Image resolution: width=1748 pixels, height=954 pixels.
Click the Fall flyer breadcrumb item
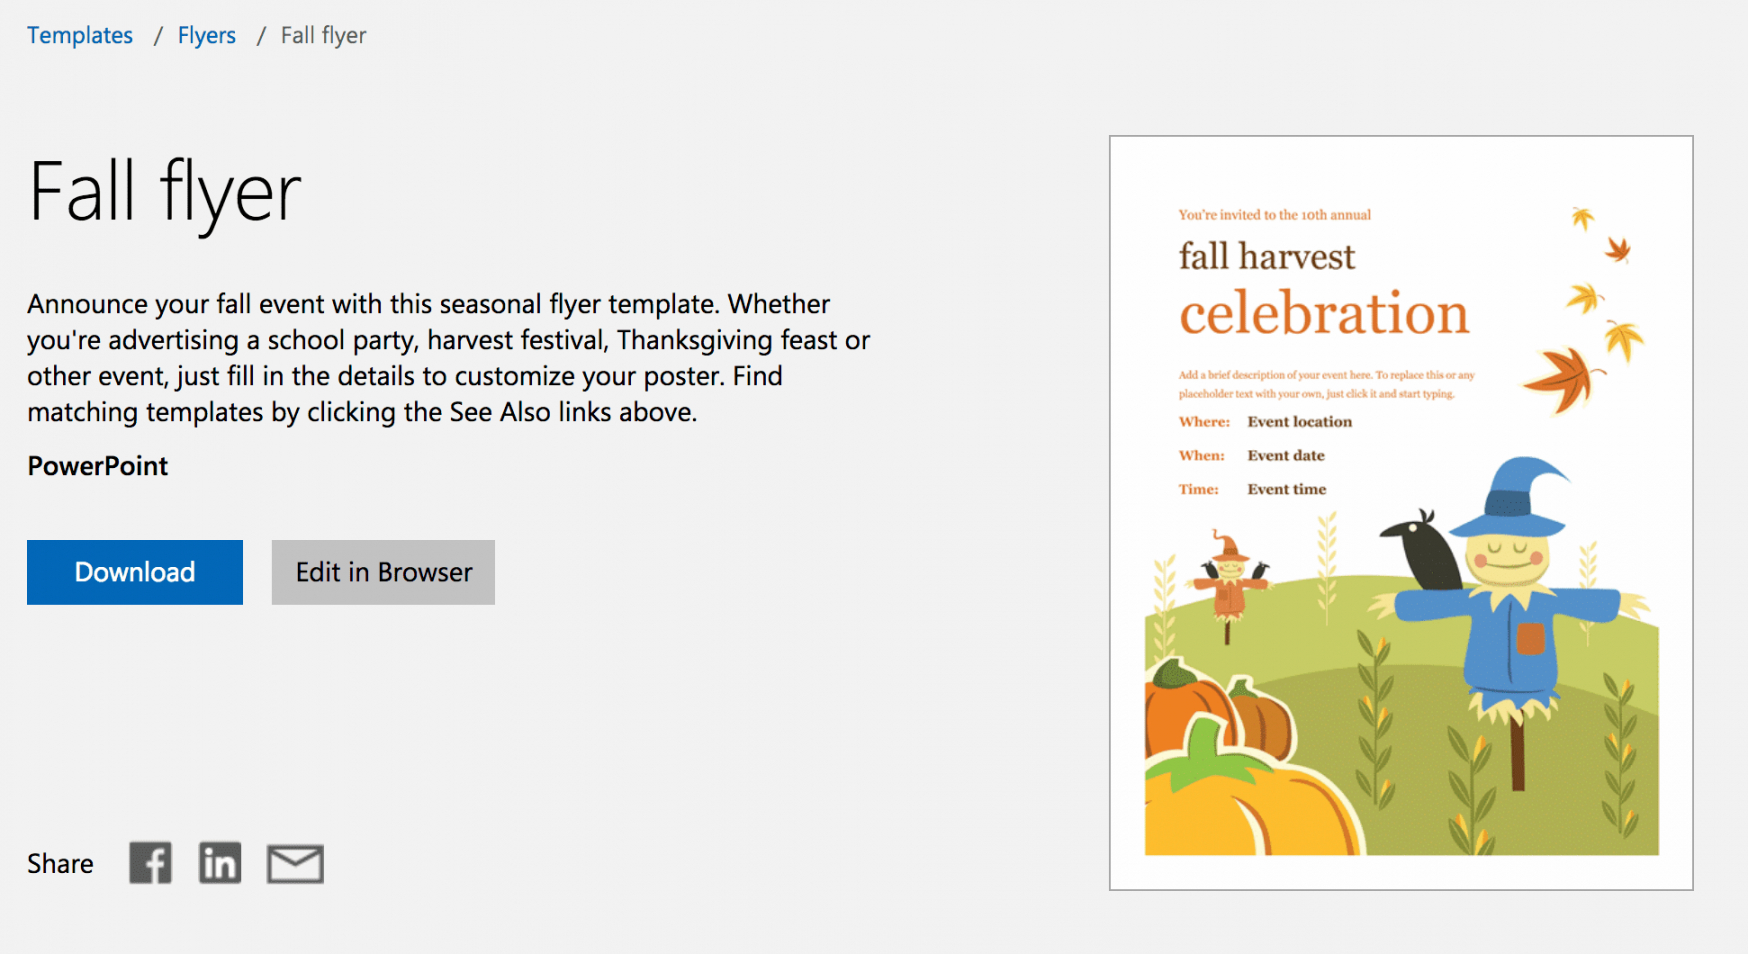[x=323, y=36]
